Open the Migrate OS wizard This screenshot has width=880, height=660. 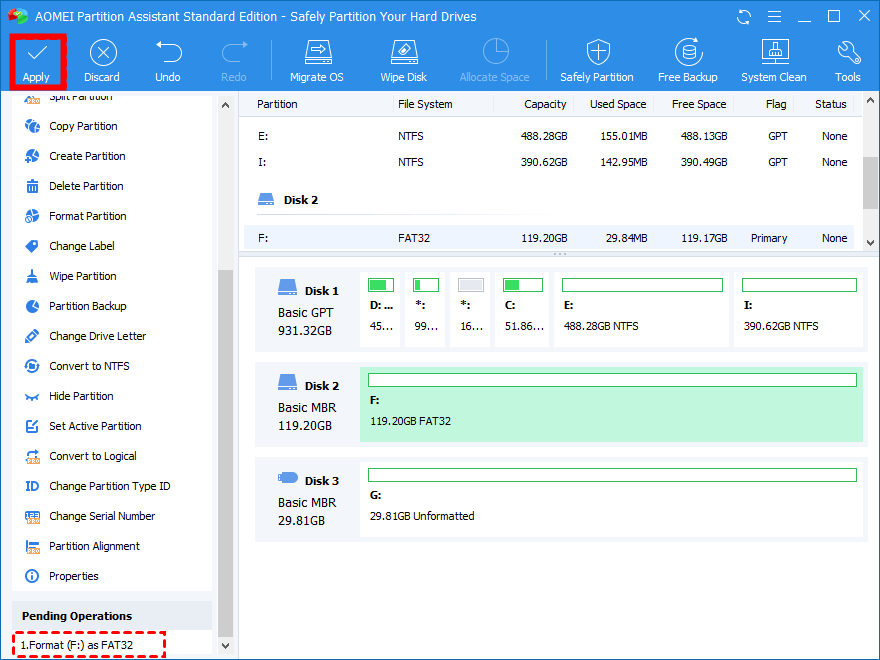click(317, 61)
